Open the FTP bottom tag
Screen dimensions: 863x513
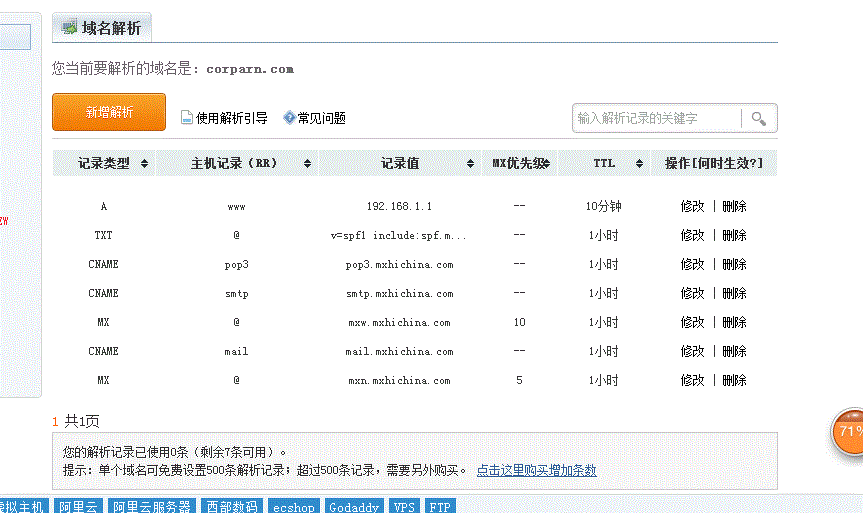[440, 506]
